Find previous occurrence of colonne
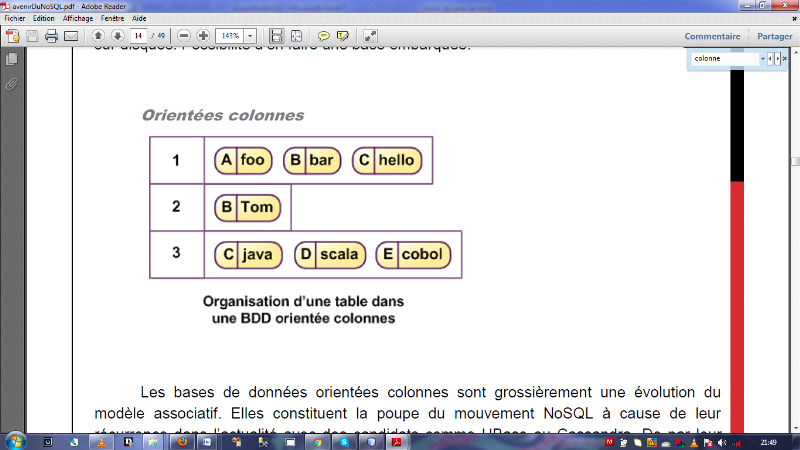Image resolution: width=800 pixels, height=450 pixels. click(770, 59)
